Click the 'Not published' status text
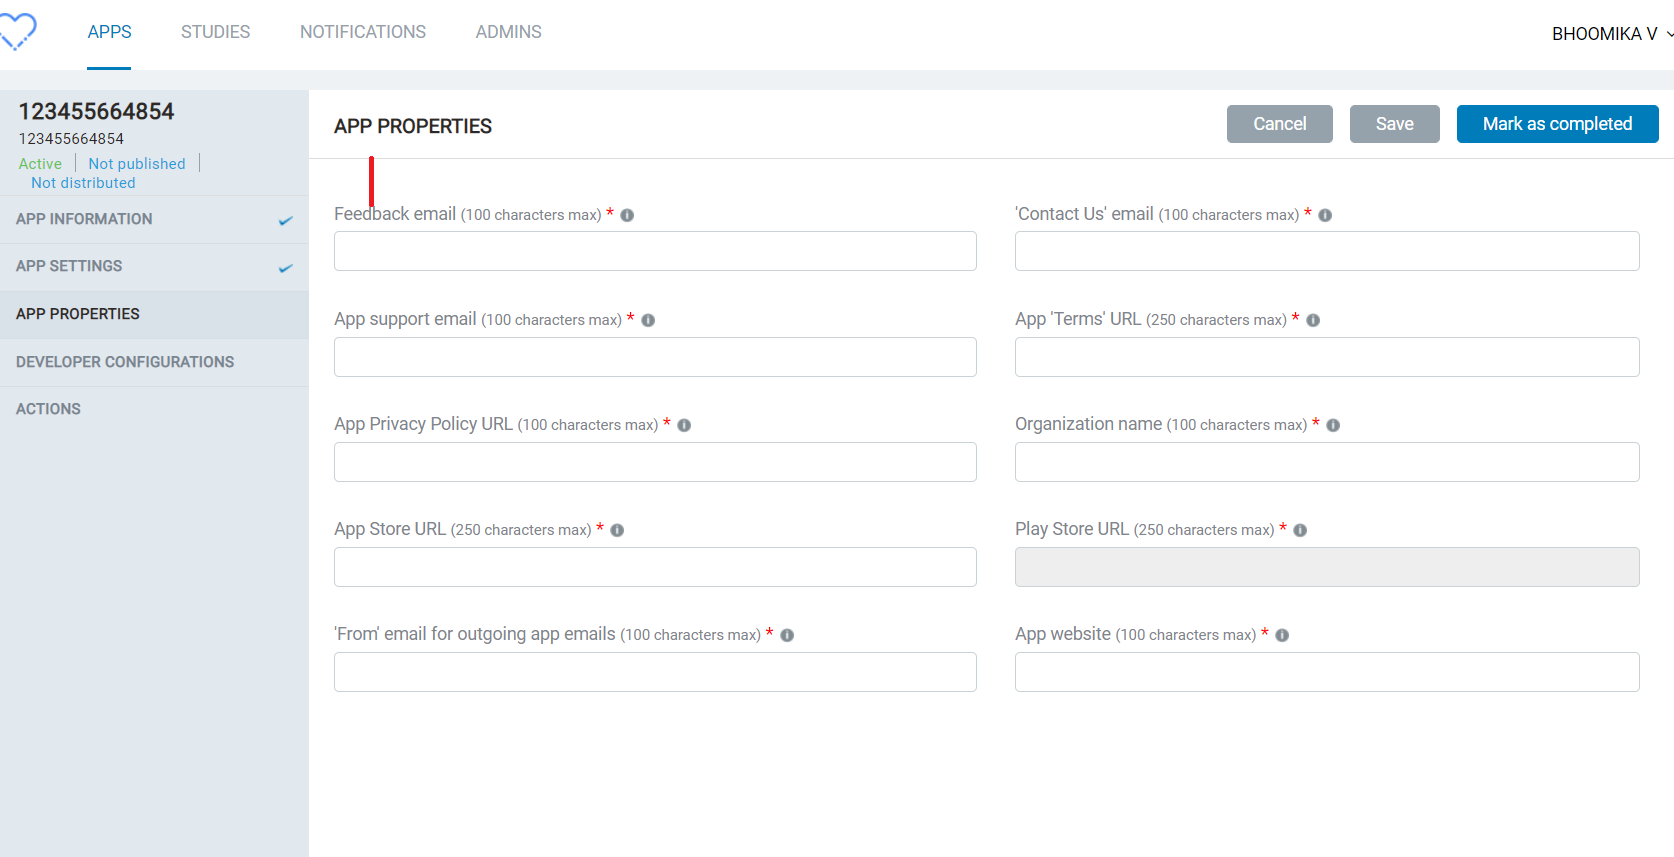Viewport: 1674px width, 857px height. pyautogui.click(x=137, y=164)
